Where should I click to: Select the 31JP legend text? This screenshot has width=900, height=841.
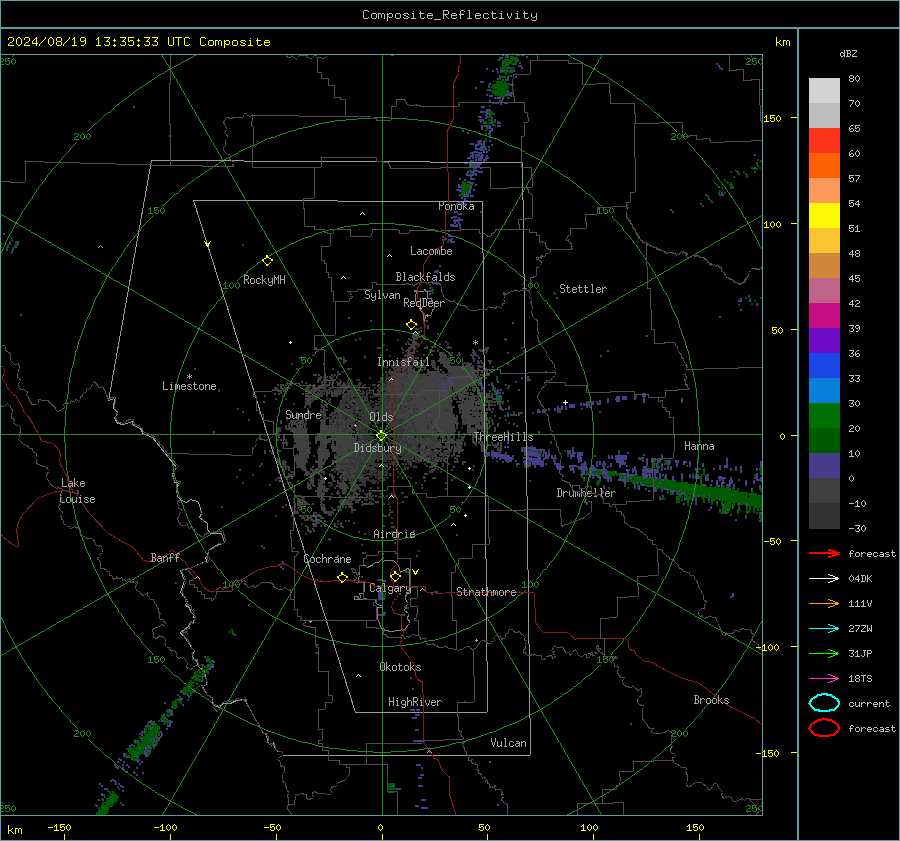(x=860, y=653)
